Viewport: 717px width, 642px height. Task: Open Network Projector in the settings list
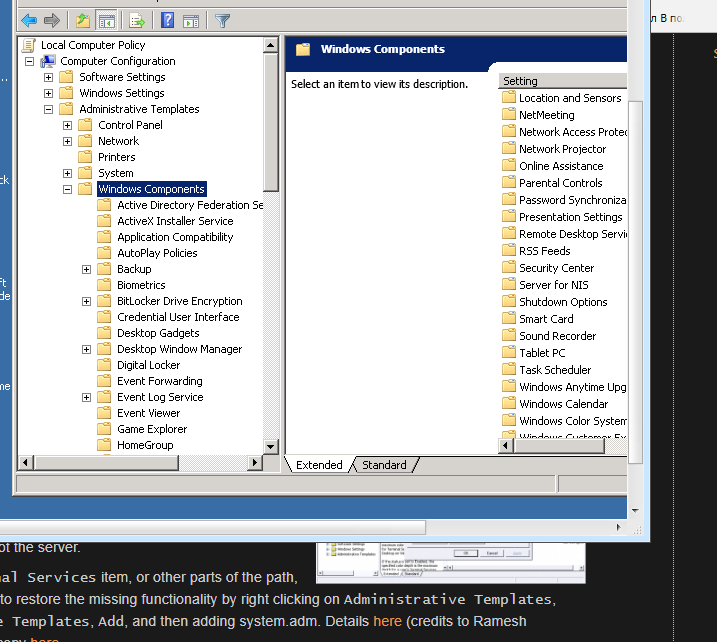[562, 149]
